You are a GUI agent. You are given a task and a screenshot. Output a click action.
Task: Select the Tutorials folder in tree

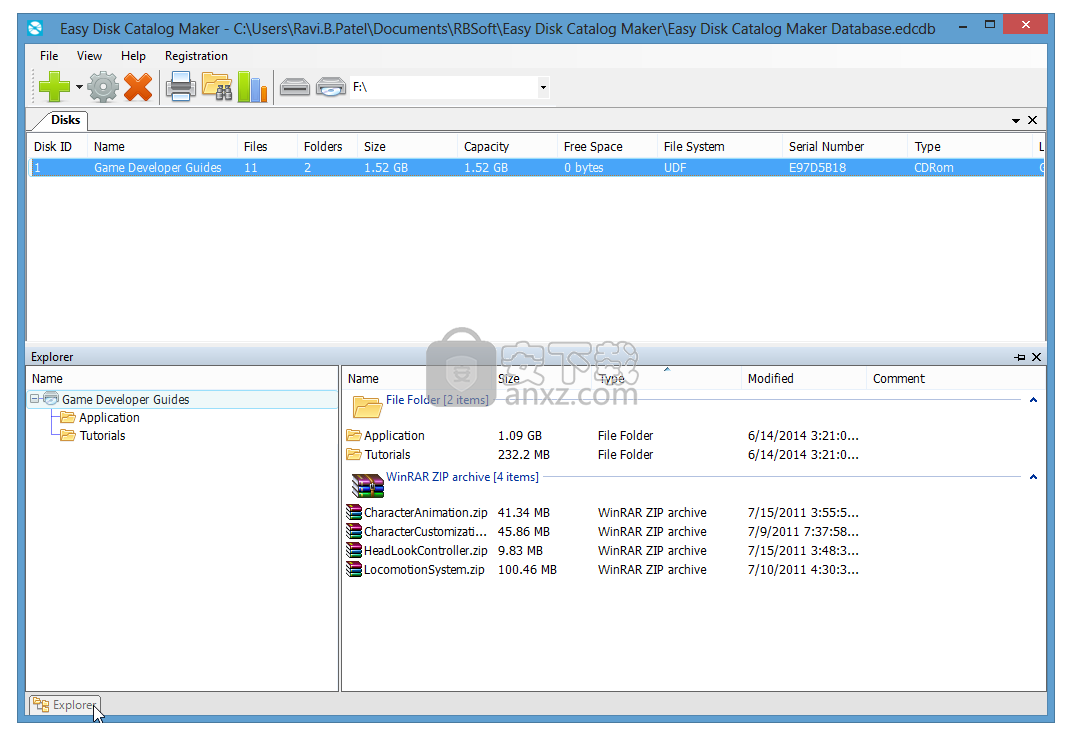click(x=102, y=436)
